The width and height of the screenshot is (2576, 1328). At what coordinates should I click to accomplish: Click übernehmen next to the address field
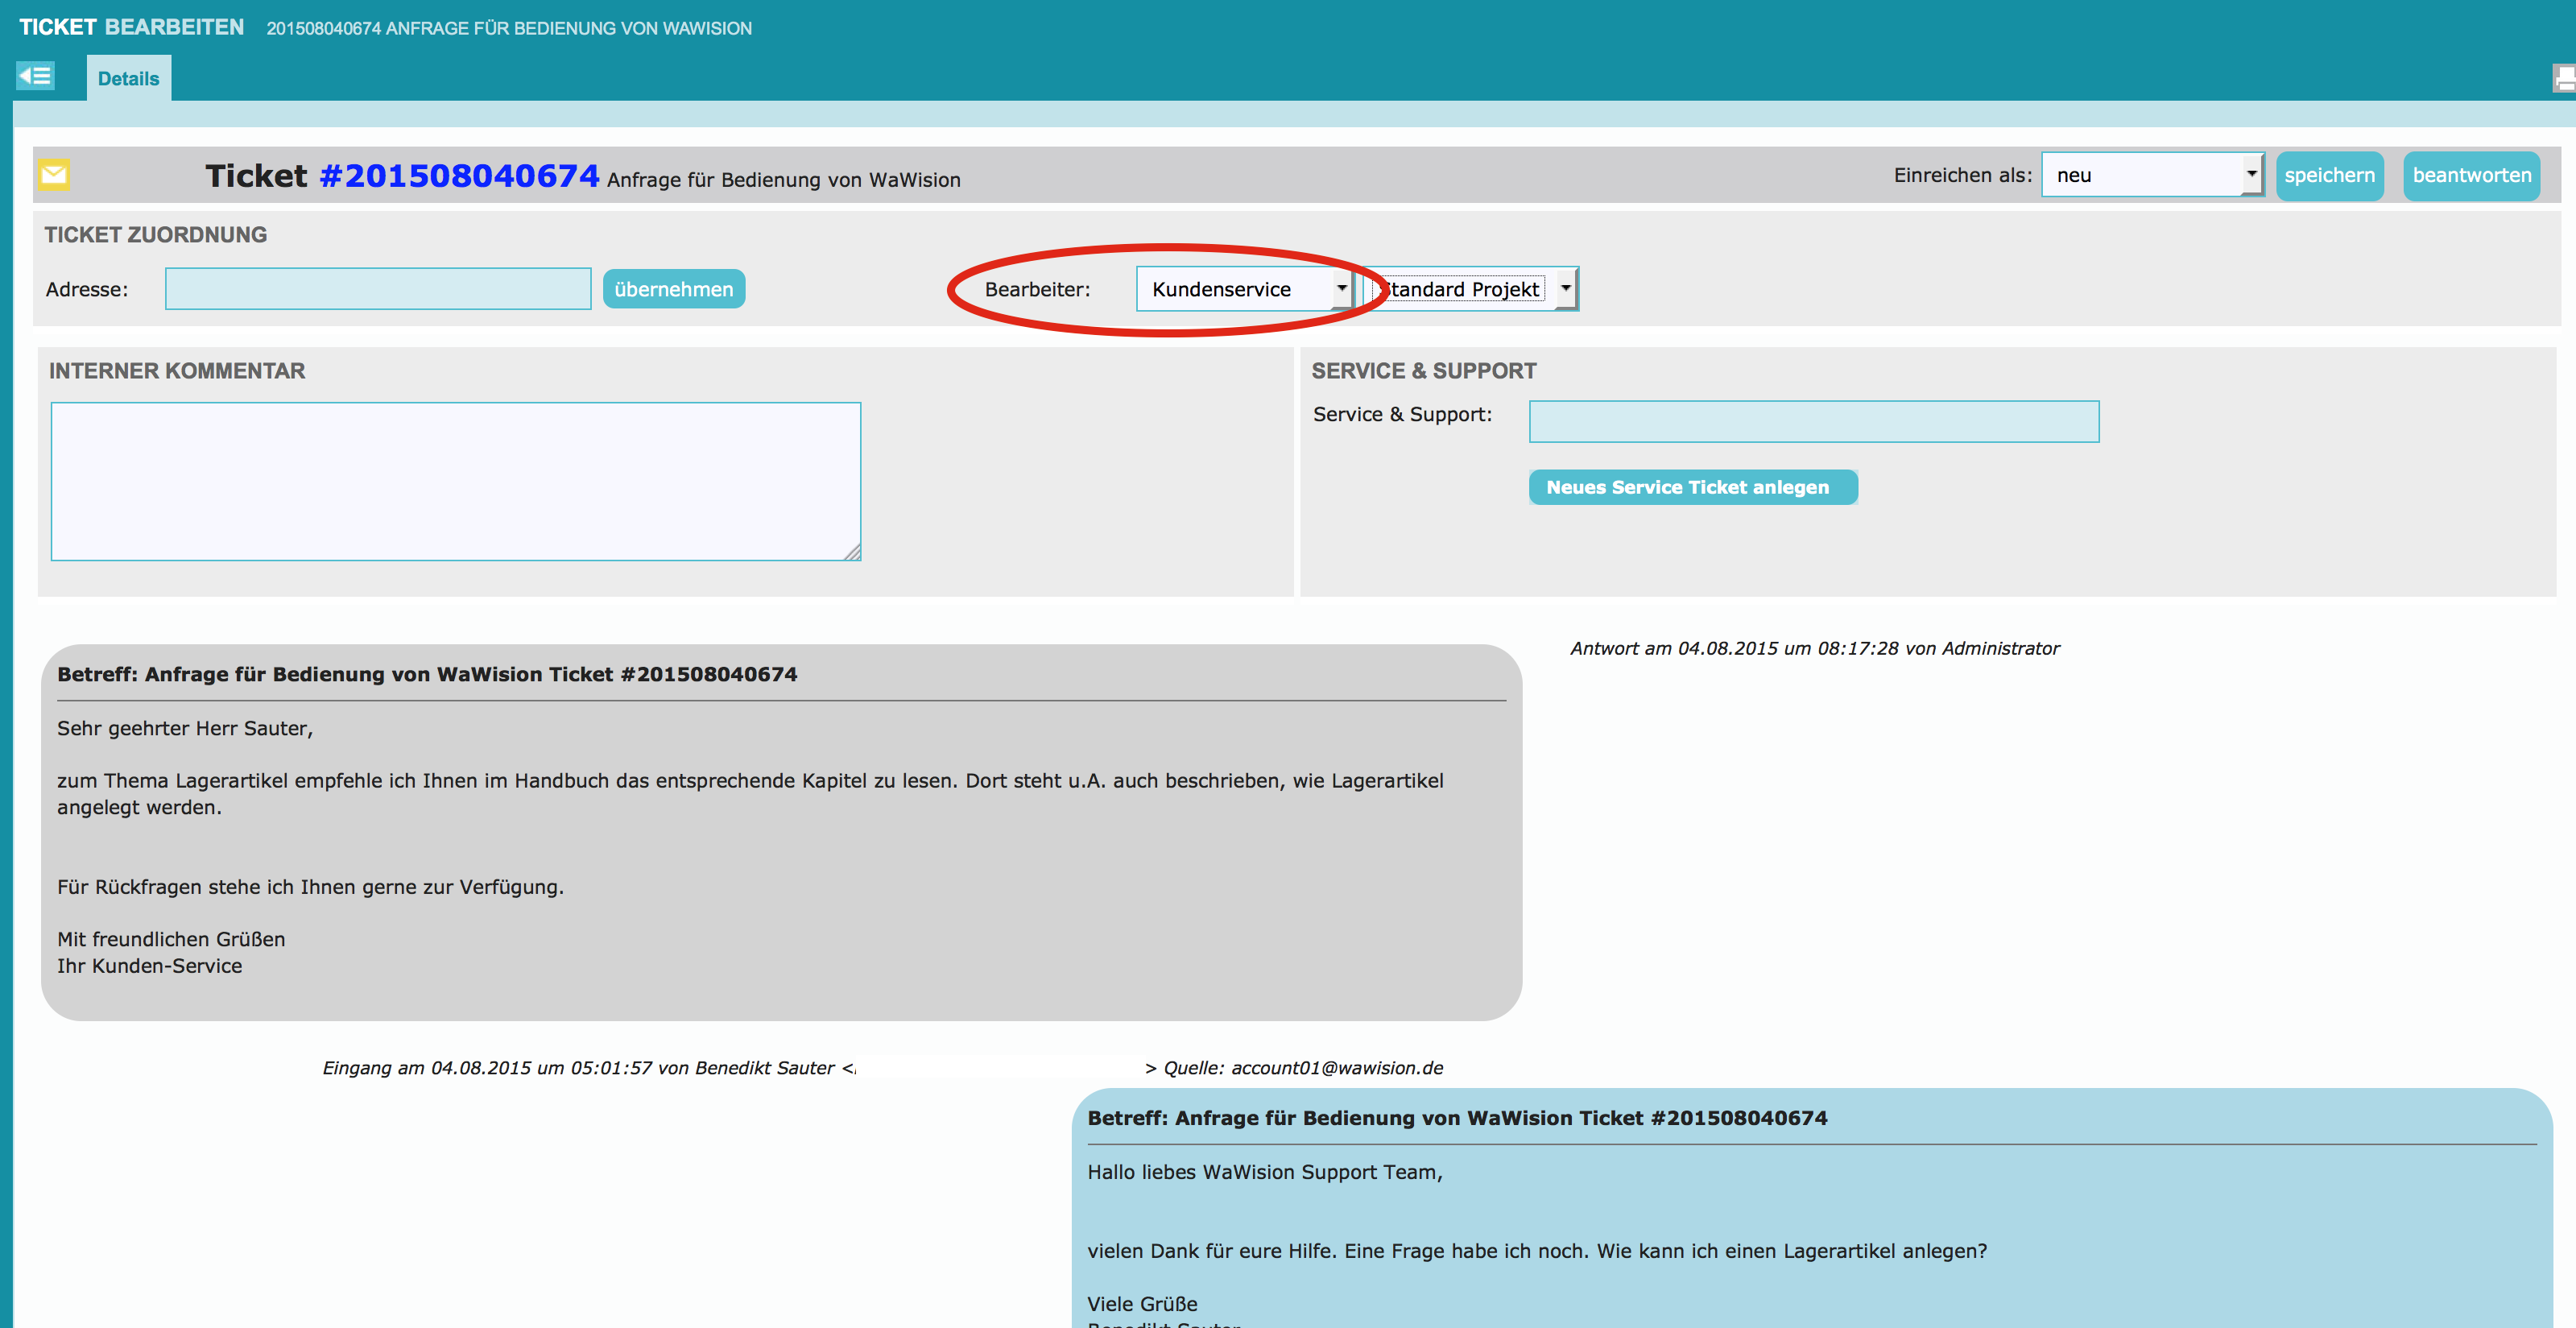pos(673,289)
